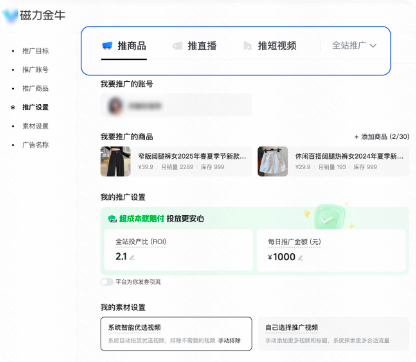Go to 广告名称 in sidebar
This screenshot has width=416, height=362.
[x=35, y=145]
